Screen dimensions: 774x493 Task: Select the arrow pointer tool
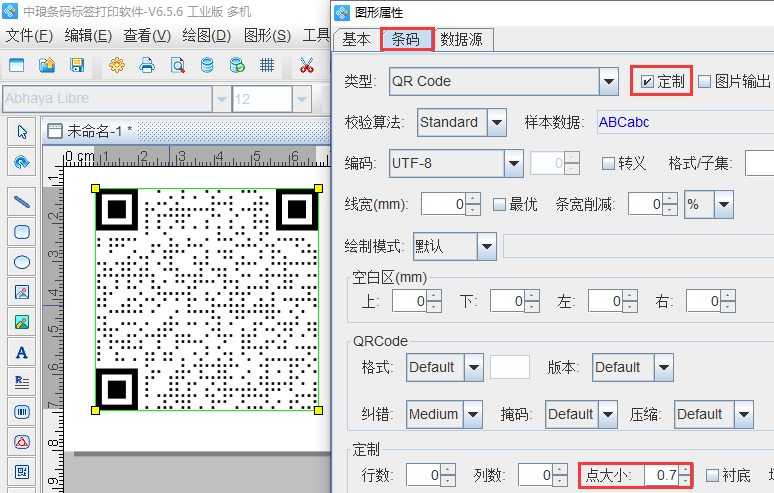click(x=22, y=132)
